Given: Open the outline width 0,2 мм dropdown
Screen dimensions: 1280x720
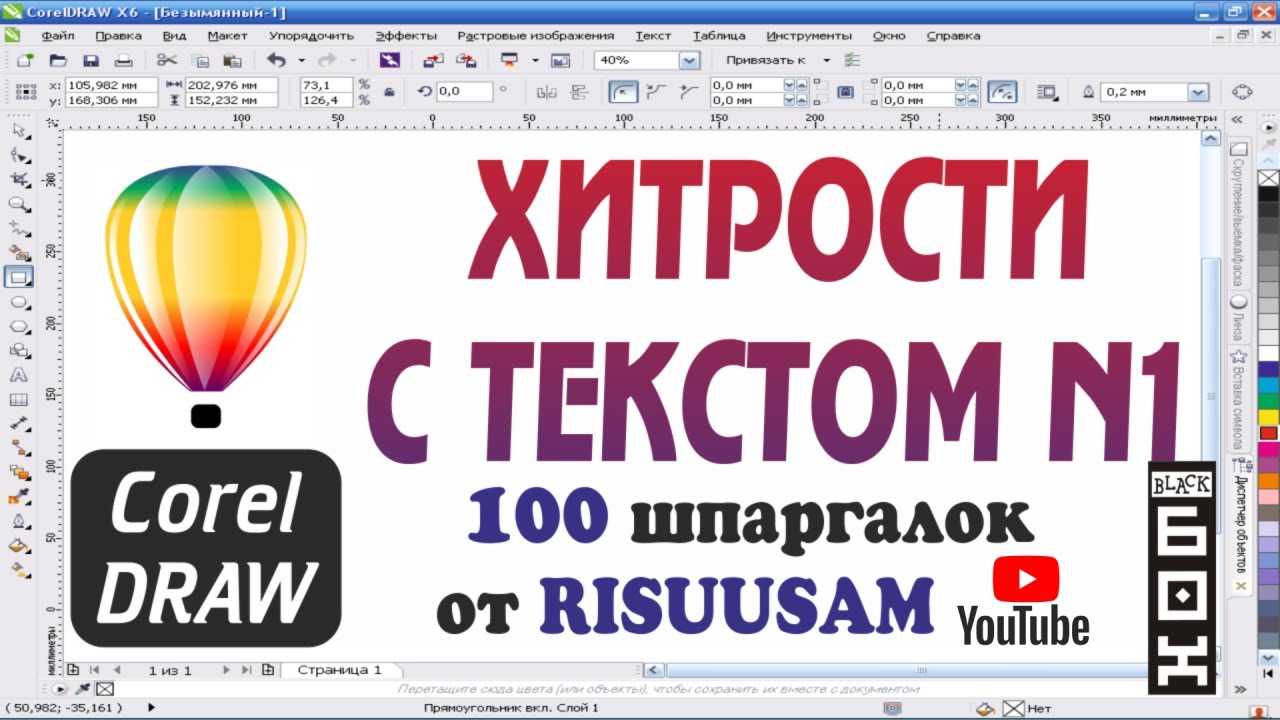Looking at the screenshot, I should 1198,92.
